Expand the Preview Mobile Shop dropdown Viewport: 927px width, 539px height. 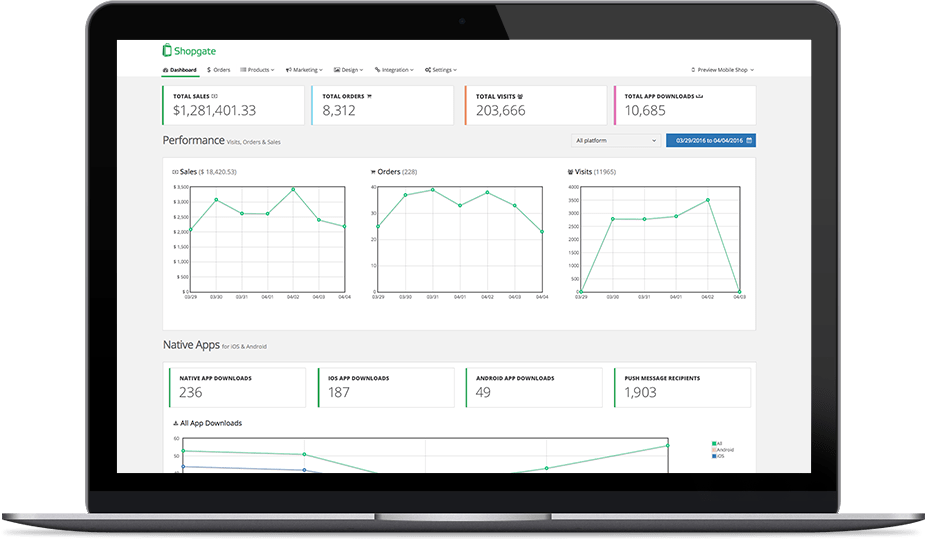pos(722,70)
